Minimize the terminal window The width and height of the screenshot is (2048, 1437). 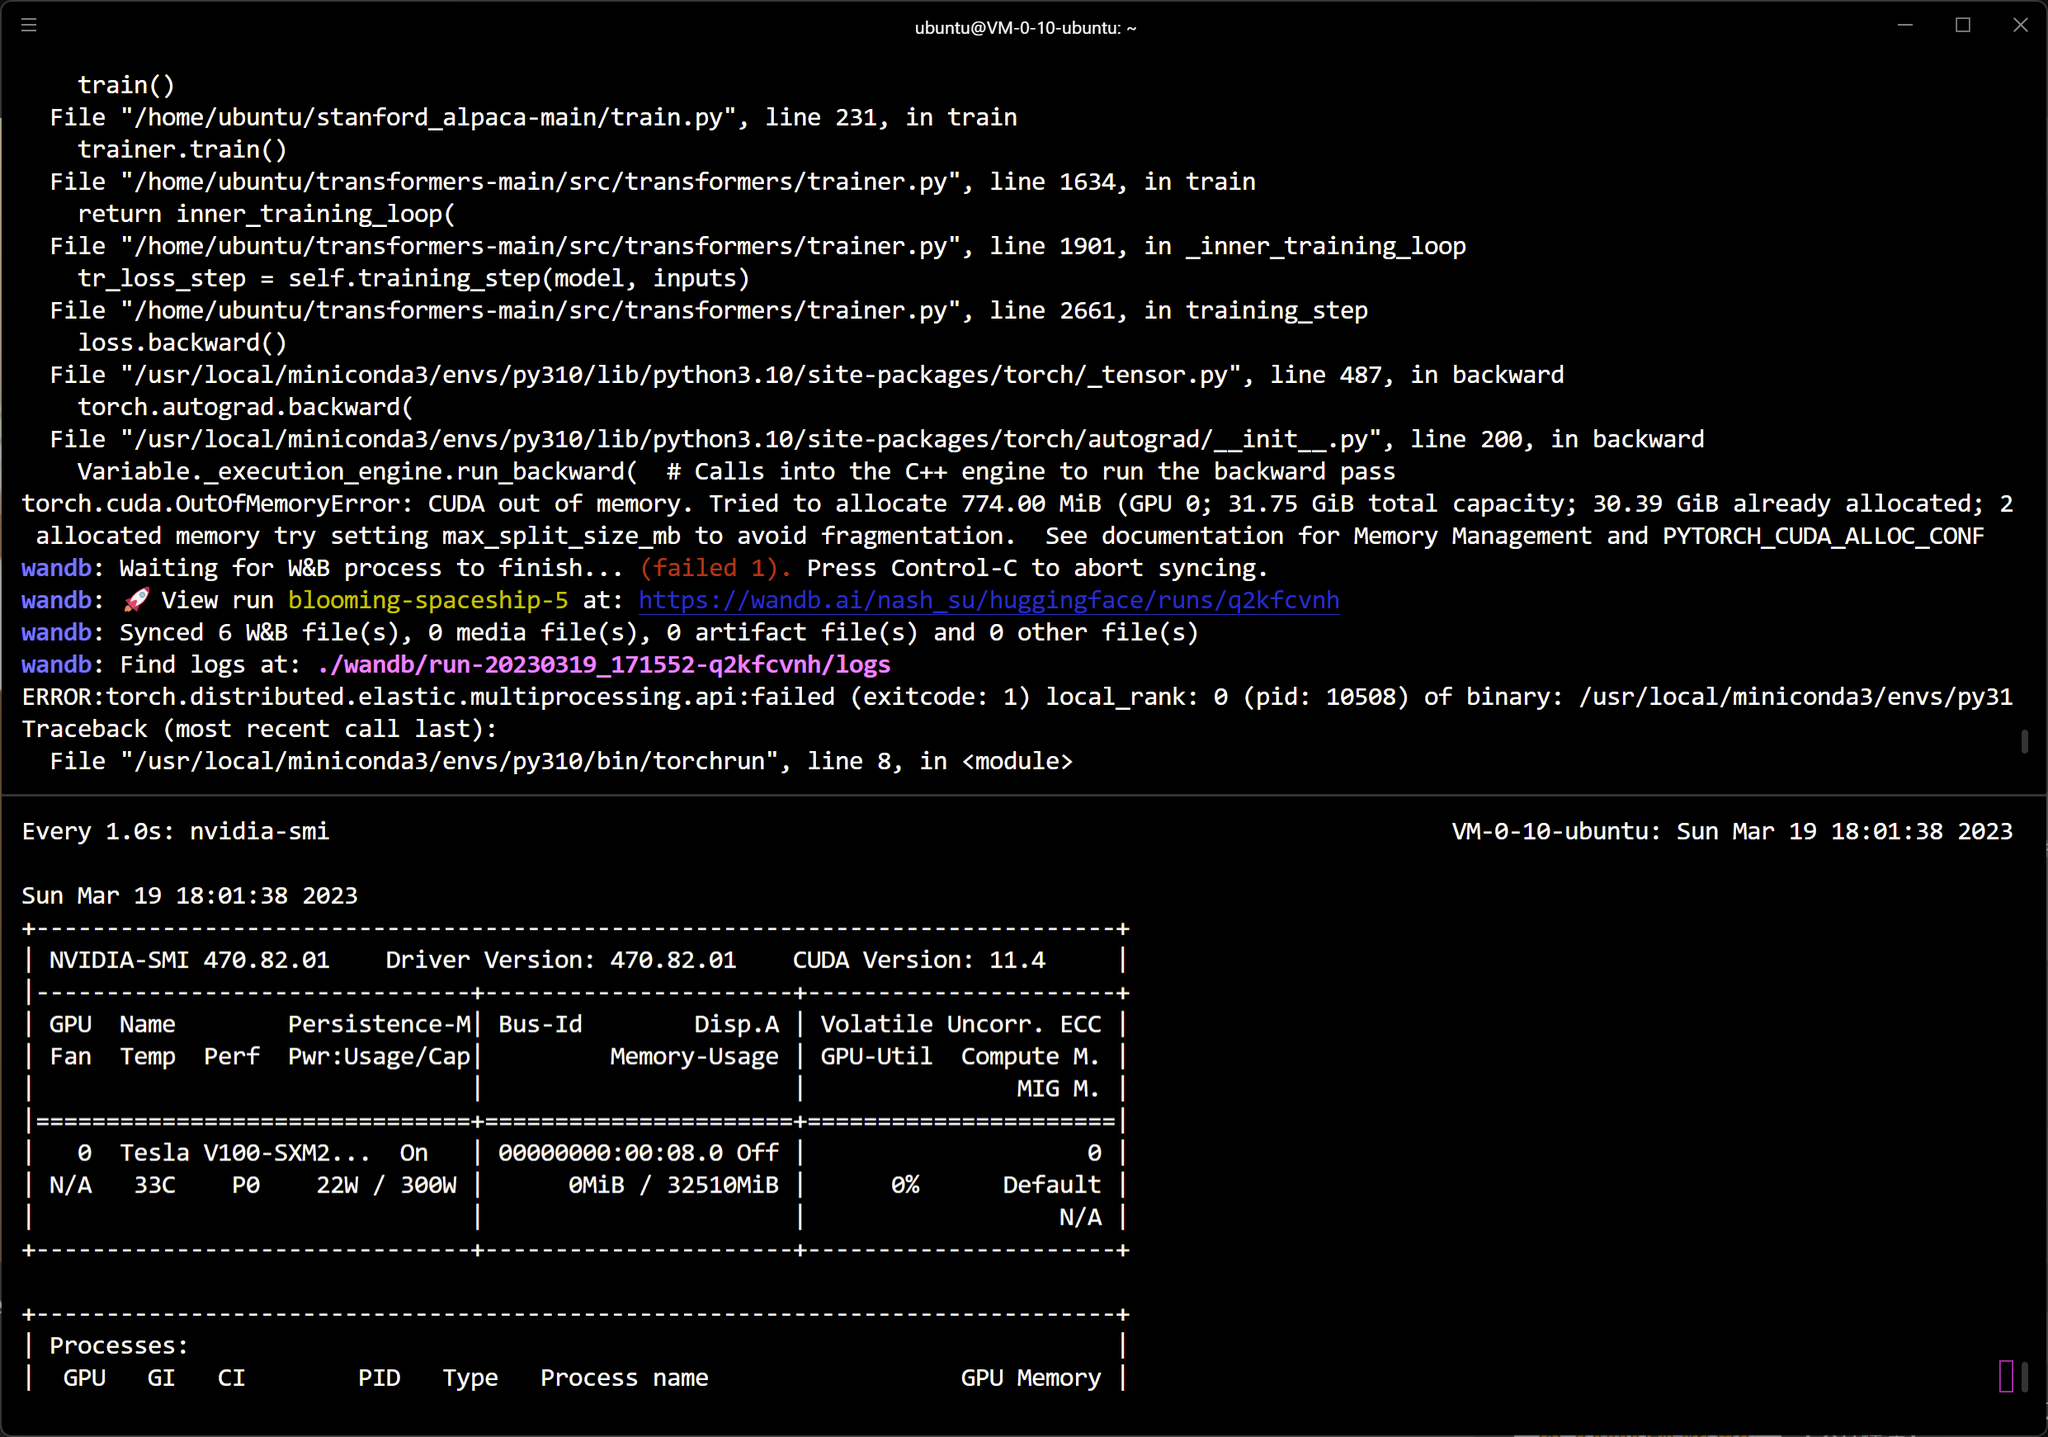pos(1905,25)
